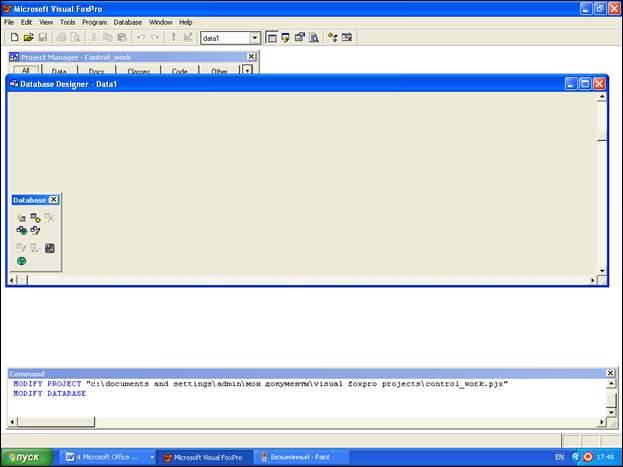Click the Database Designer scroll right arrow
The width and height of the screenshot is (623, 467).
point(592,280)
